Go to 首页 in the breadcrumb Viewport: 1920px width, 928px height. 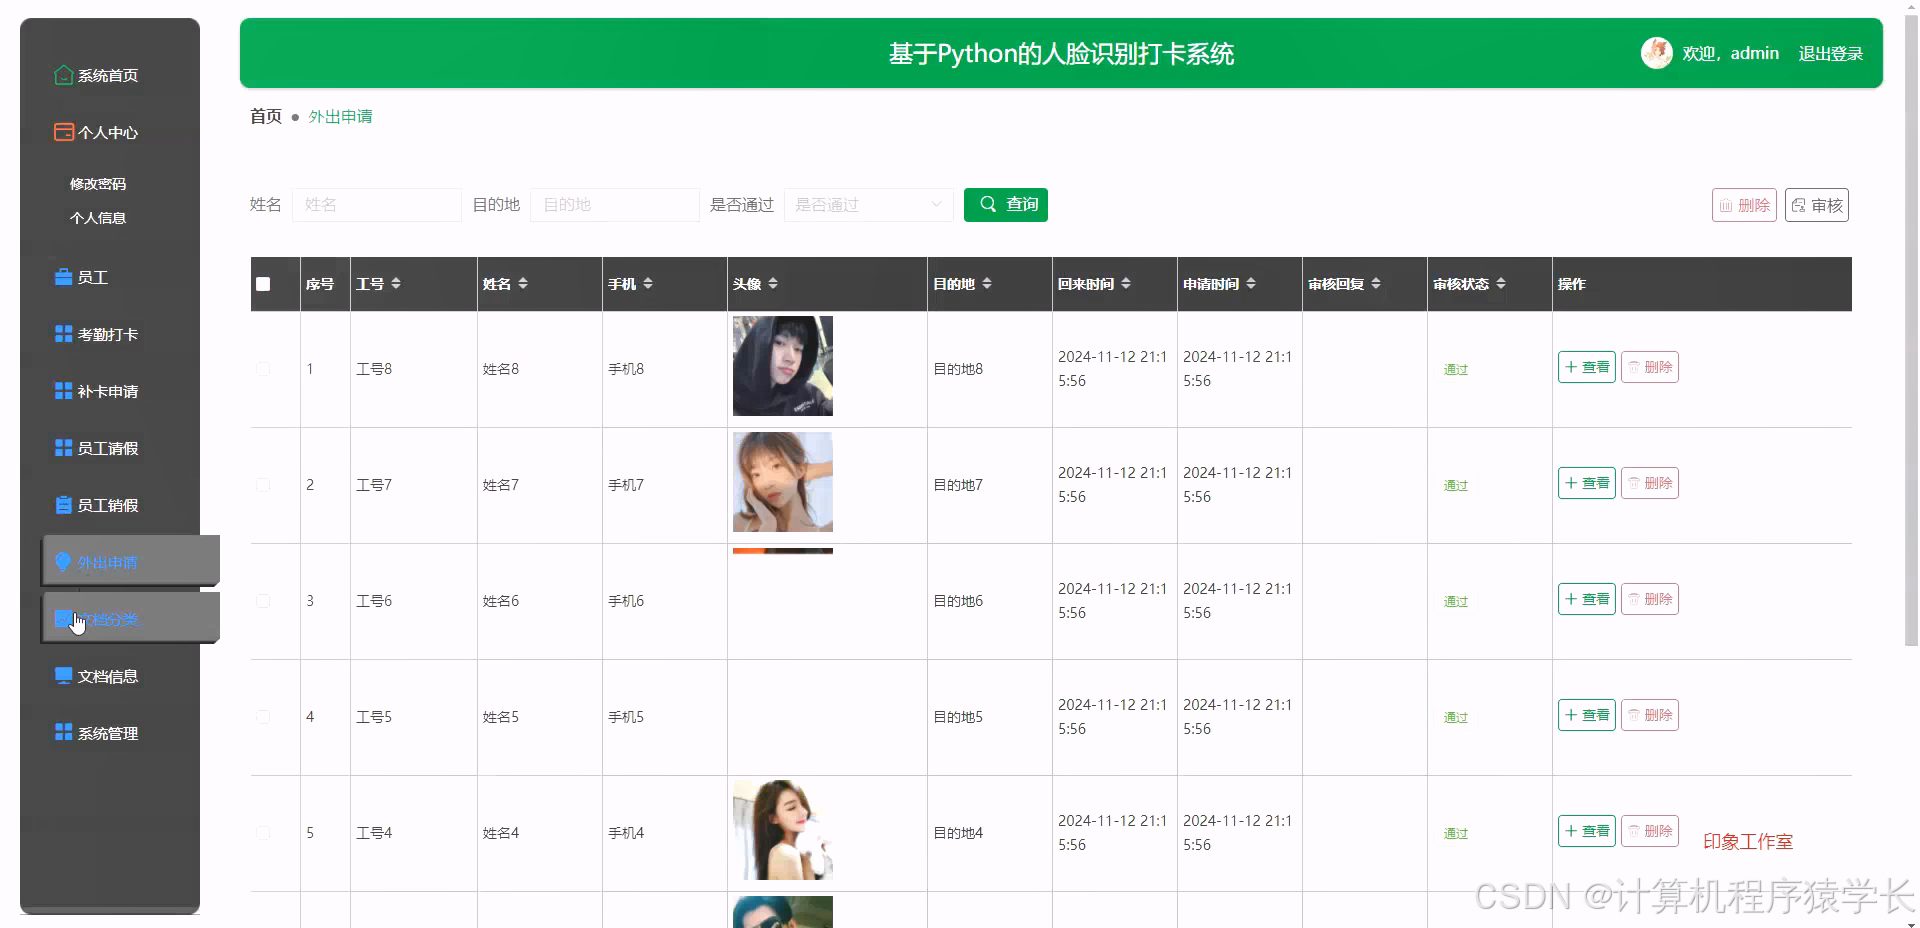click(264, 116)
